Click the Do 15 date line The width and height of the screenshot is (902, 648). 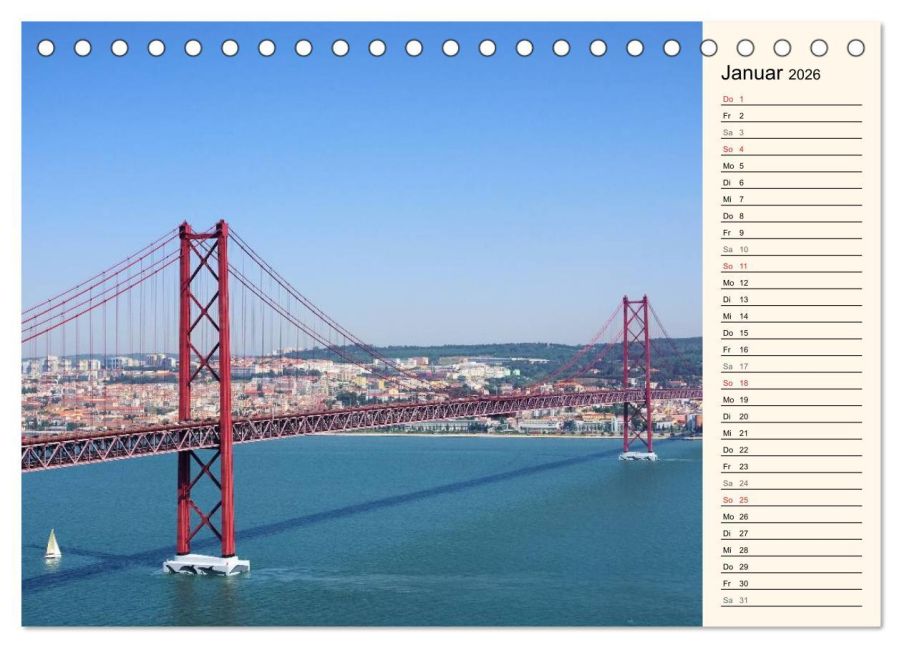pos(792,333)
